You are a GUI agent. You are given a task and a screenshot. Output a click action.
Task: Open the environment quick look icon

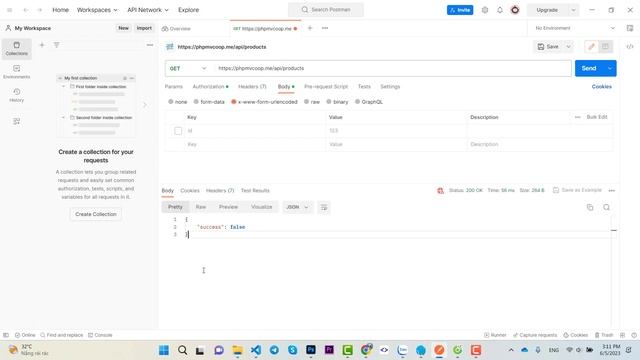(630, 28)
